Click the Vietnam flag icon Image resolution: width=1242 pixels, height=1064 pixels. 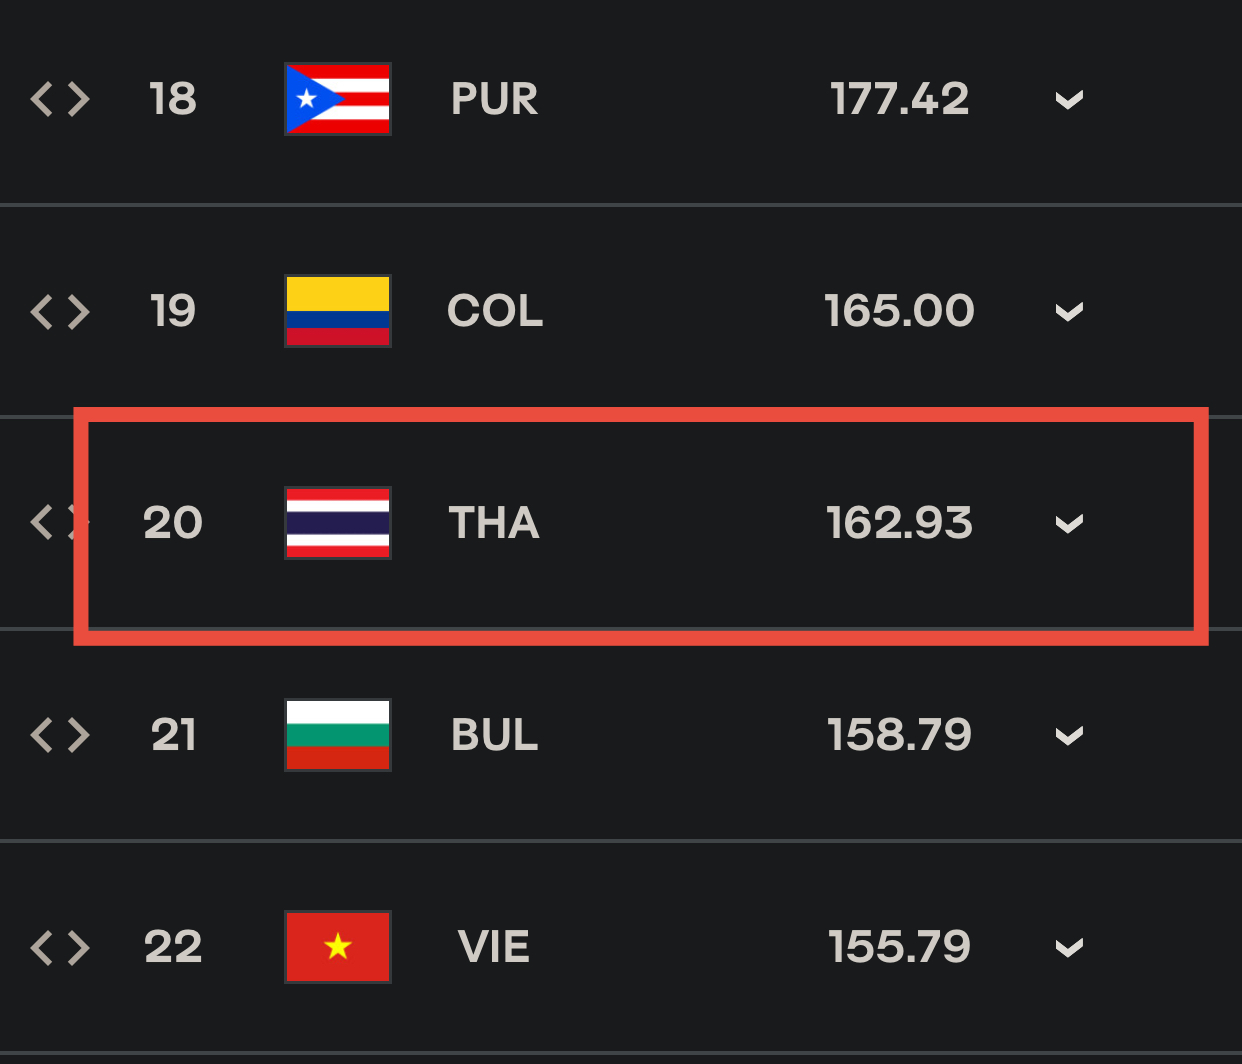point(338,947)
